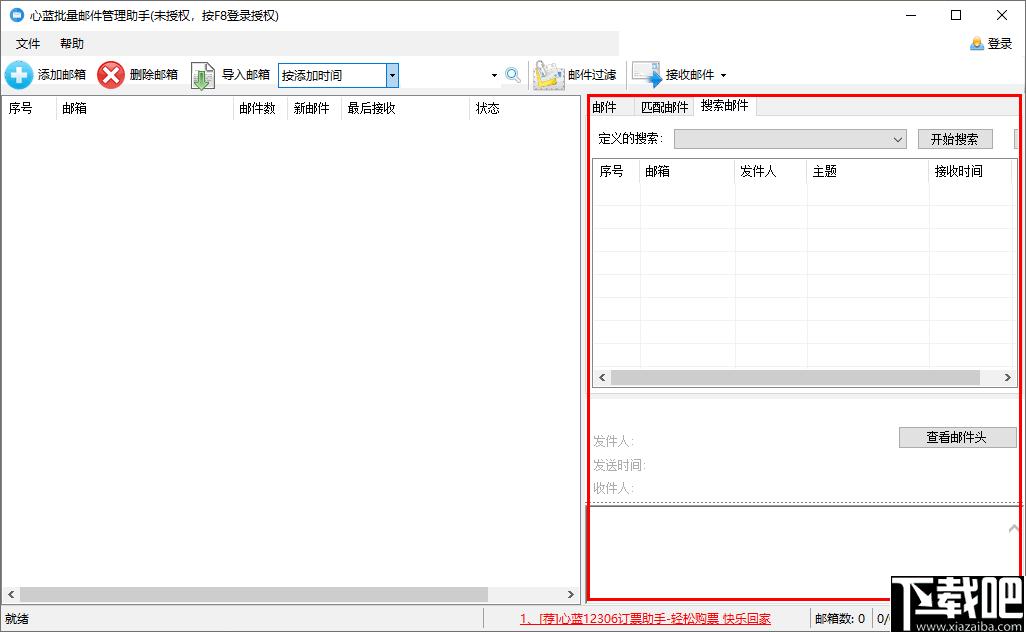Click the 查看邮件头 button
The image size is (1026, 632).
pos(957,437)
